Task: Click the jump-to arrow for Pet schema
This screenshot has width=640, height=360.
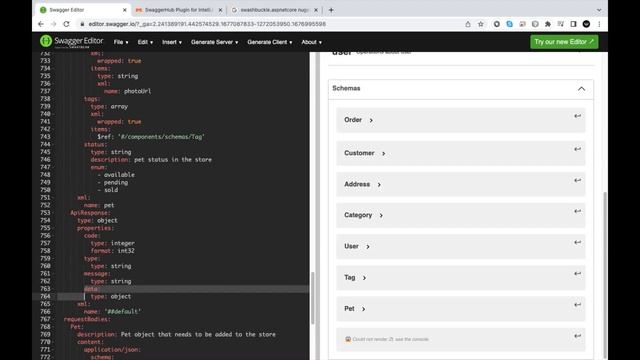Action: click(578, 304)
